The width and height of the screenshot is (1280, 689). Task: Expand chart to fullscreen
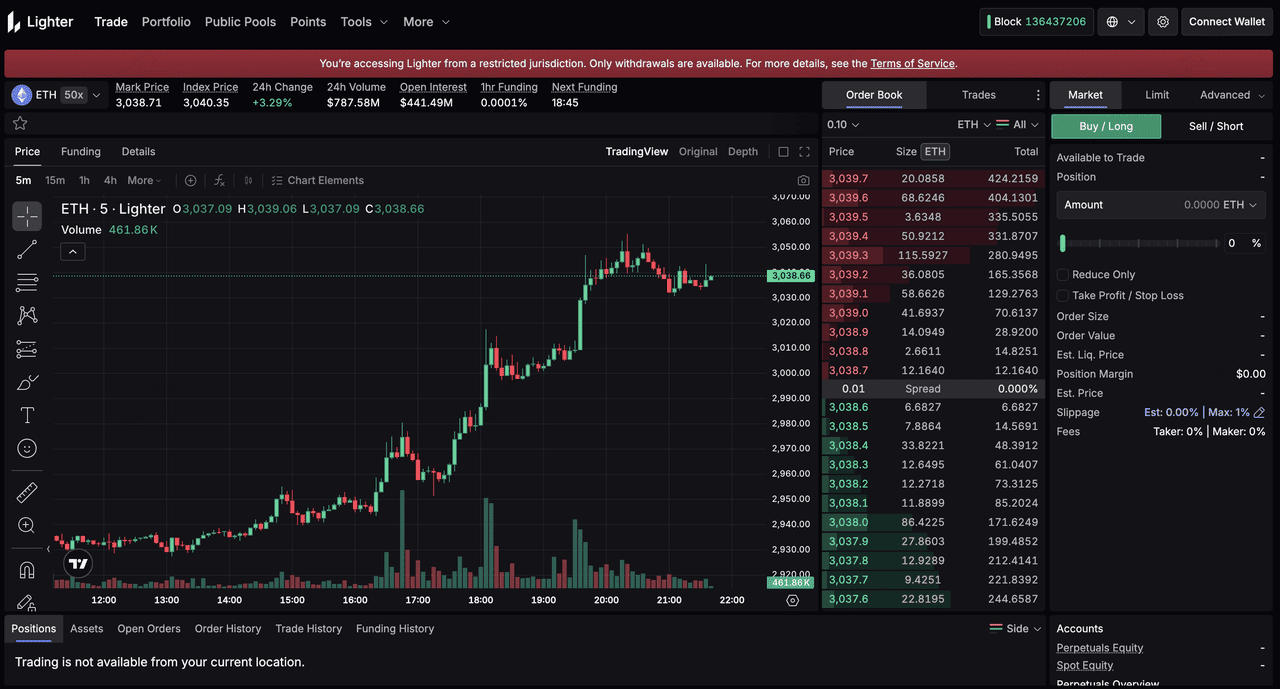(804, 152)
